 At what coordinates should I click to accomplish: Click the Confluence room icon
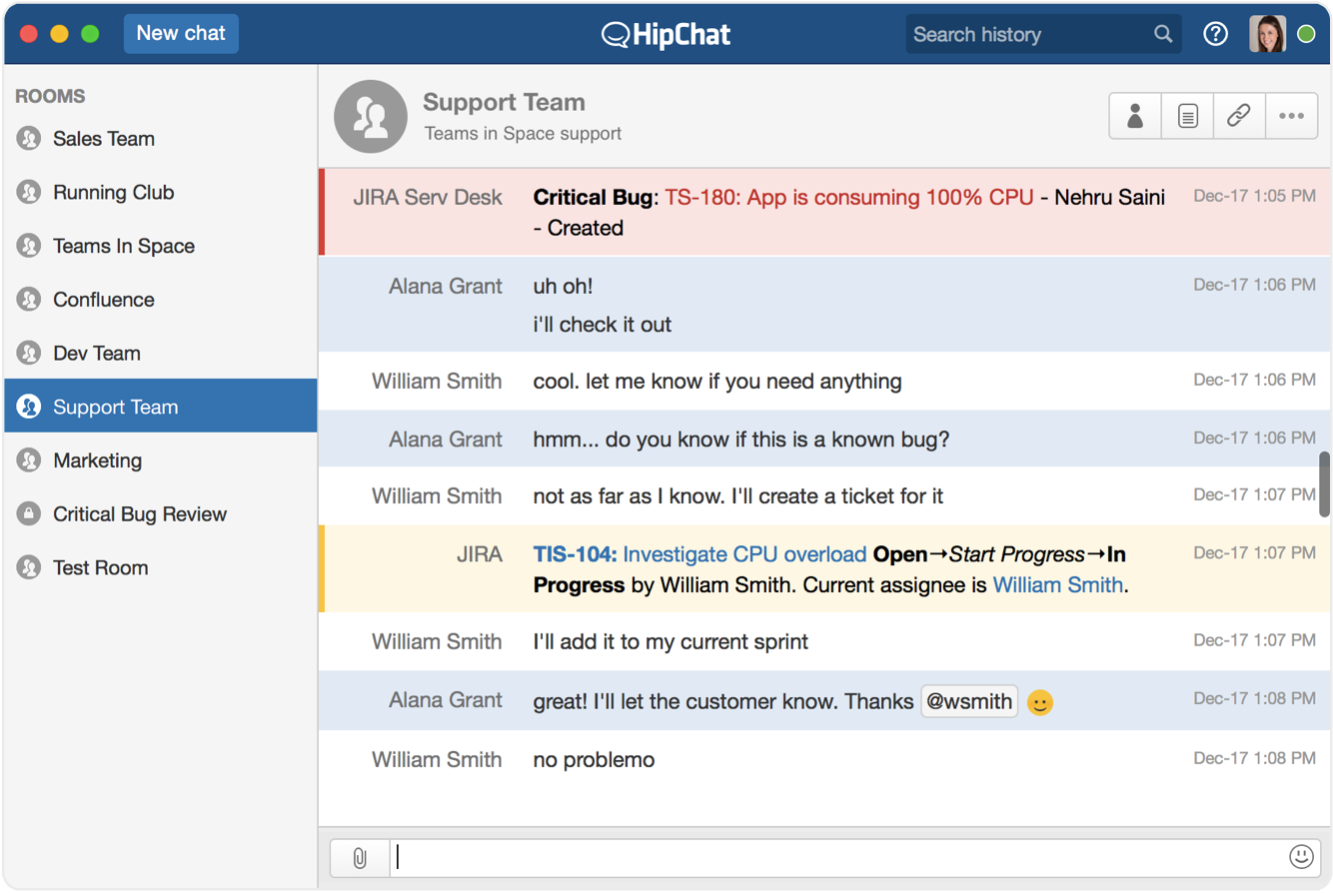[29, 300]
